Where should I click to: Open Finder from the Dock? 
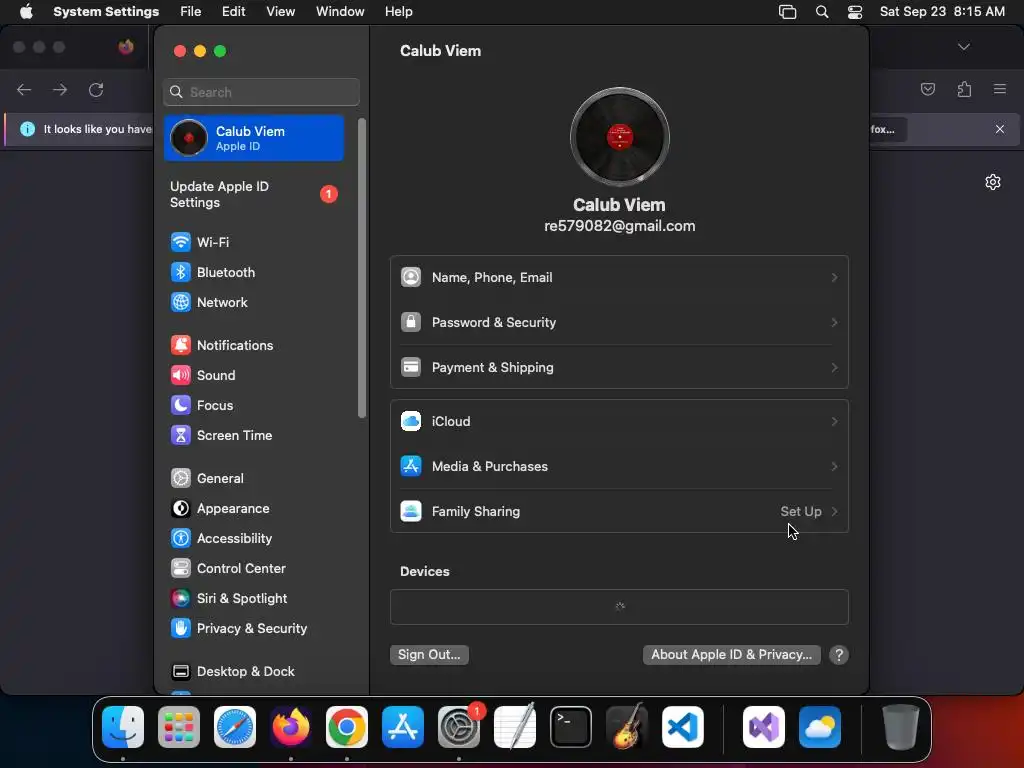tap(123, 727)
